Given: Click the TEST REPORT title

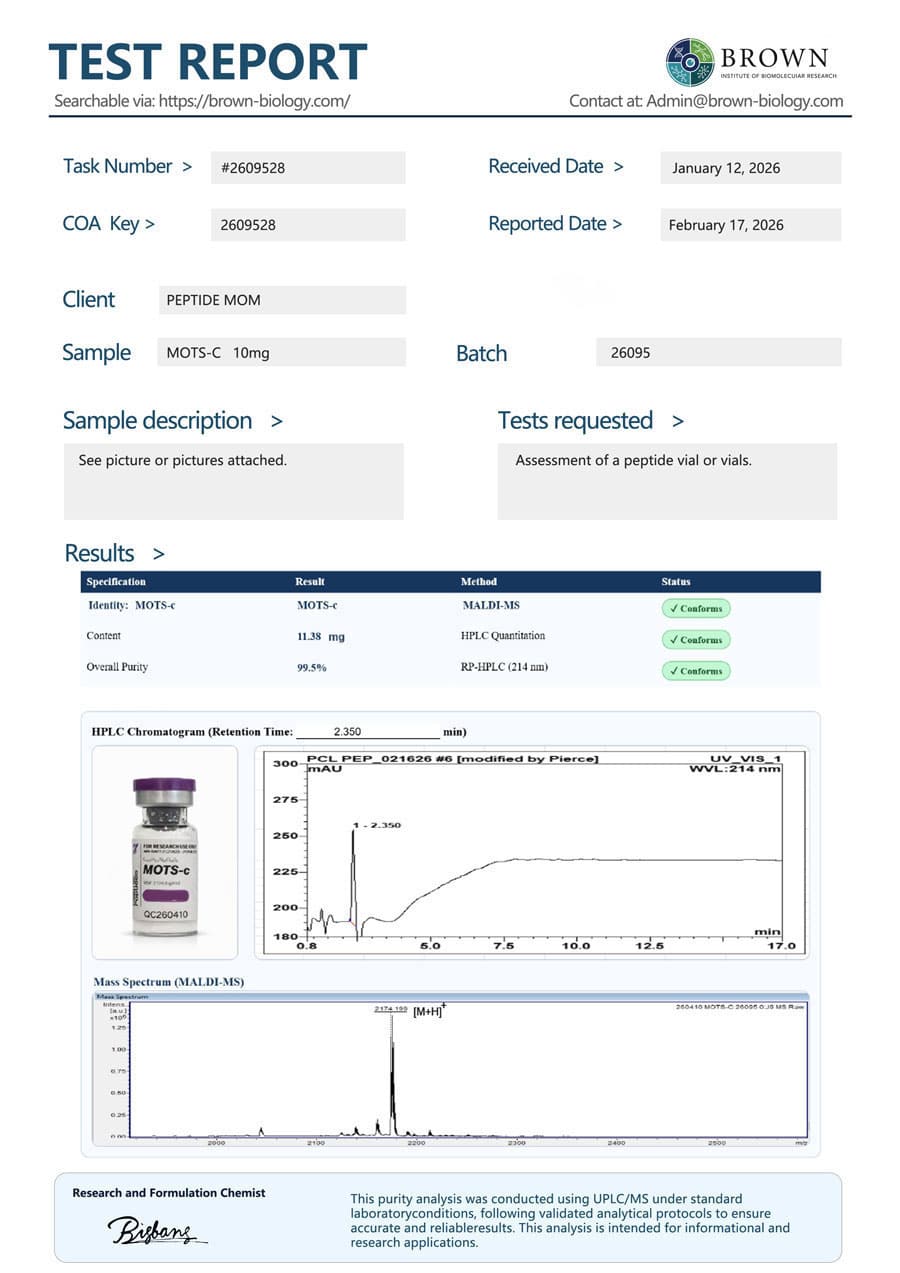Looking at the screenshot, I should click(x=208, y=61).
